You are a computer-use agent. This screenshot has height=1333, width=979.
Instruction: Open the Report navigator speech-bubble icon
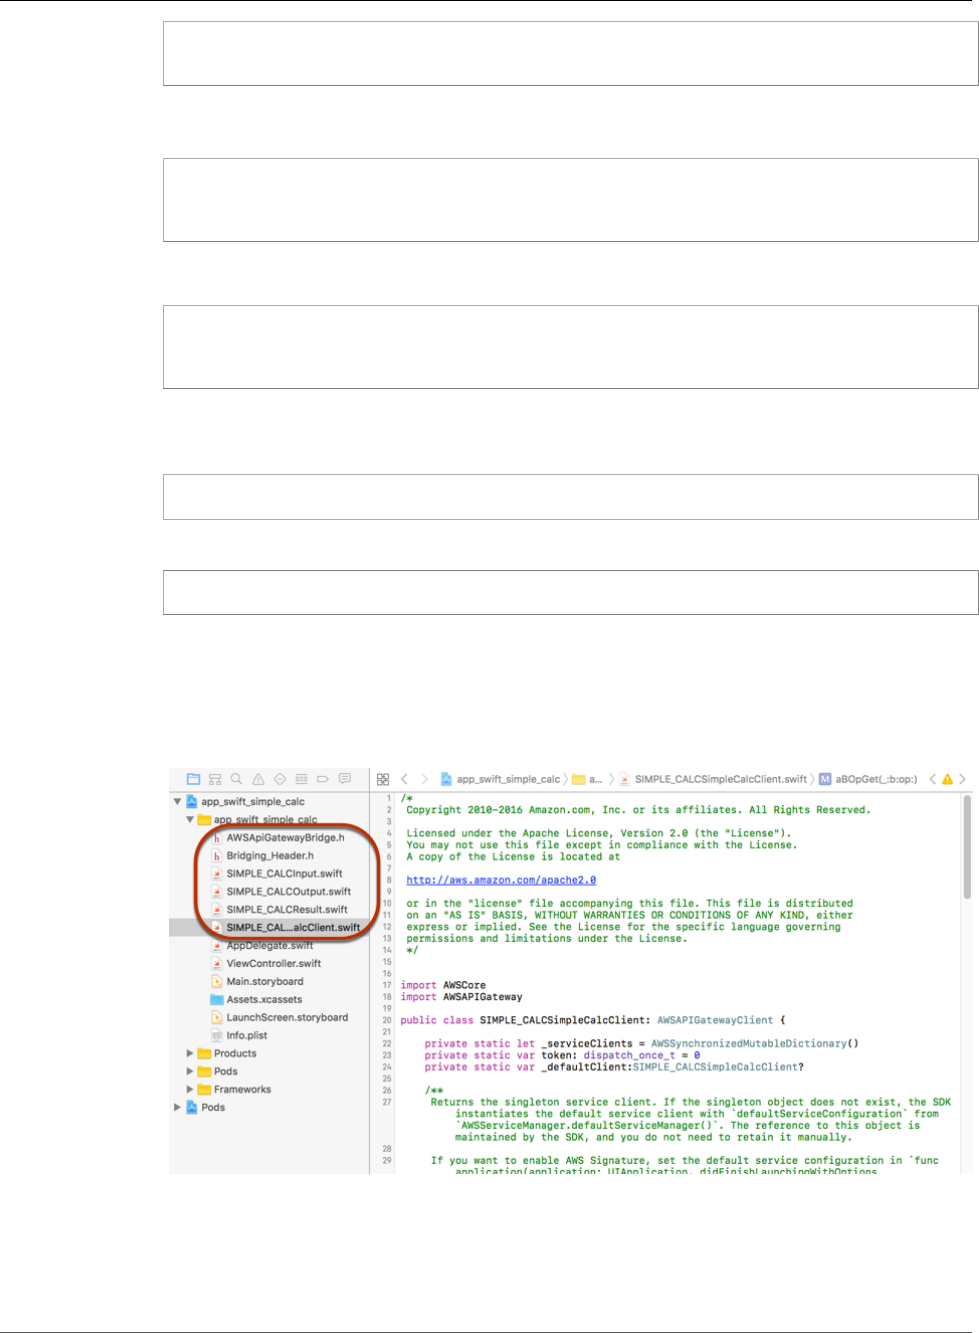pyautogui.click(x=345, y=779)
